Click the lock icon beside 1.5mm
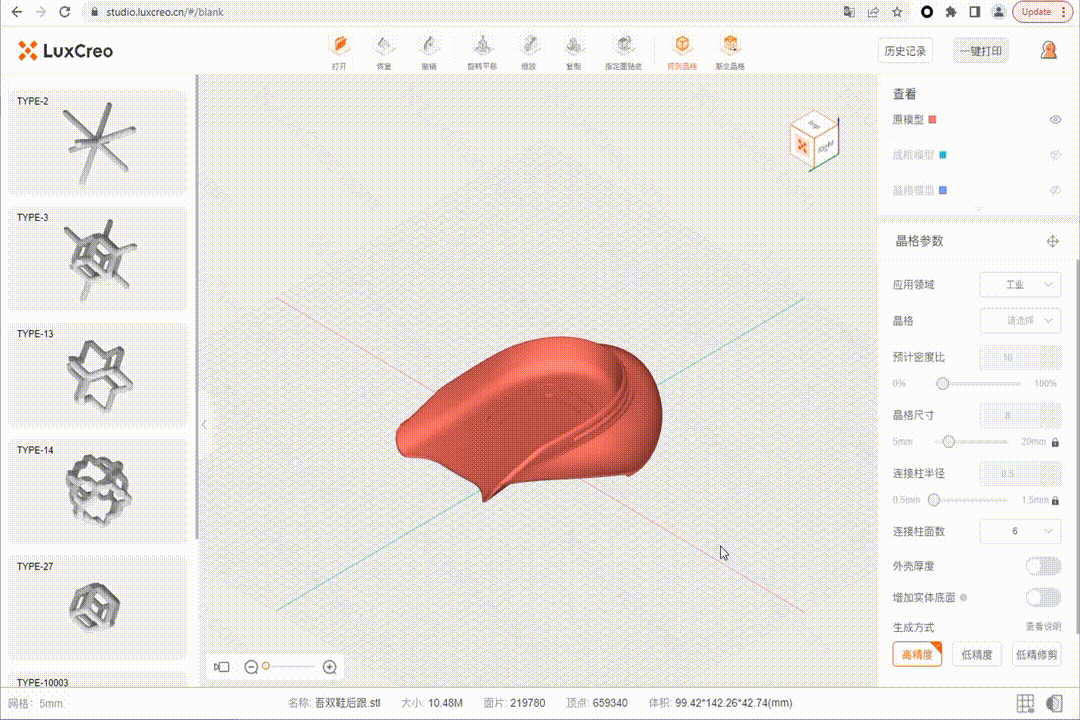Image resolution: width=1080 pixels, height=720 pixels. point(1055,500)
